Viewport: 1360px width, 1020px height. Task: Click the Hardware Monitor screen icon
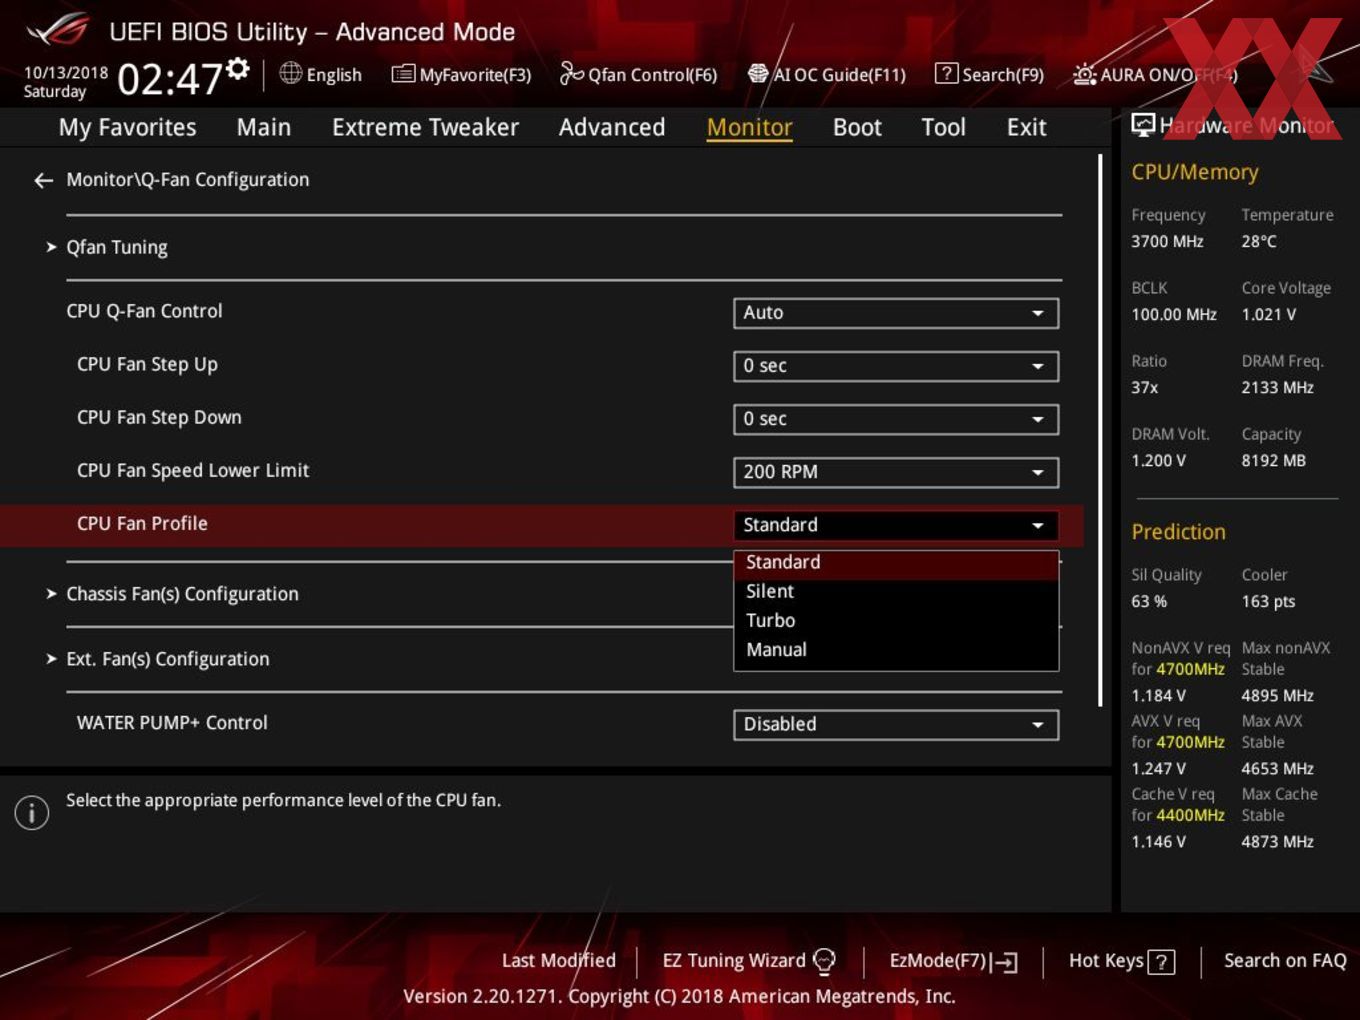(1143, 125)
